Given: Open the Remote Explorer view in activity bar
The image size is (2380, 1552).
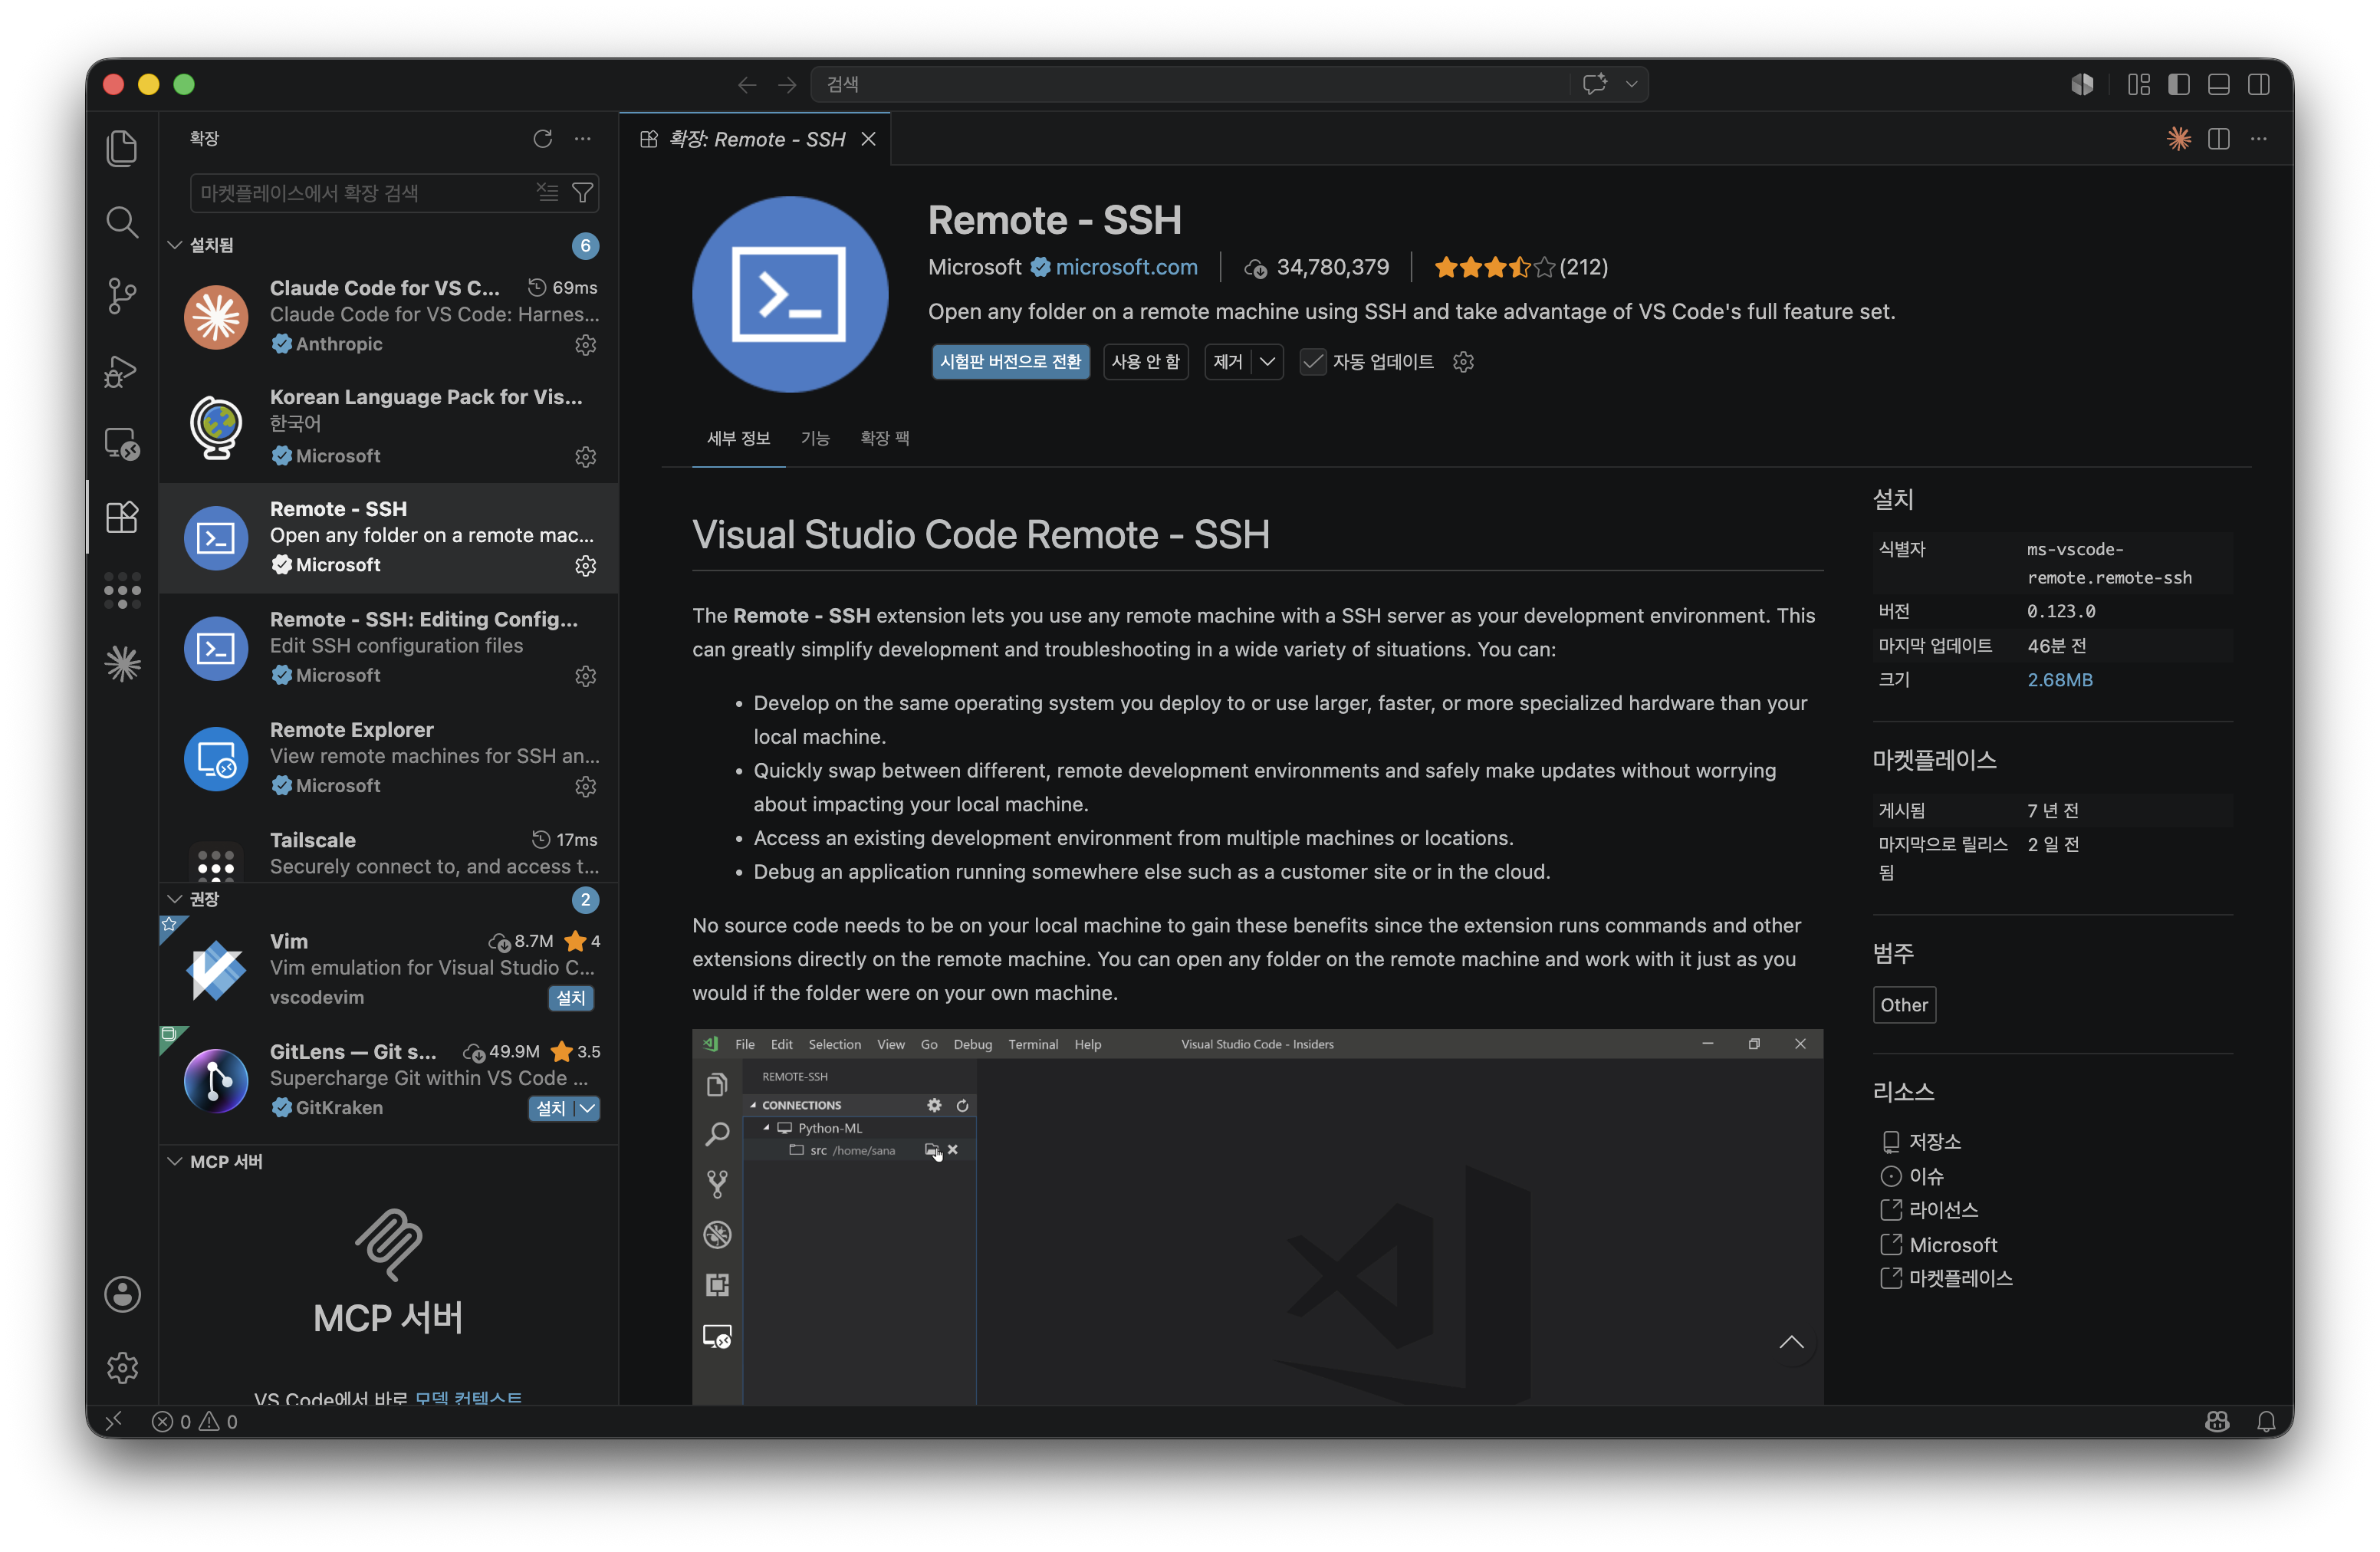Looking at the screenshot, I should 122,443.
